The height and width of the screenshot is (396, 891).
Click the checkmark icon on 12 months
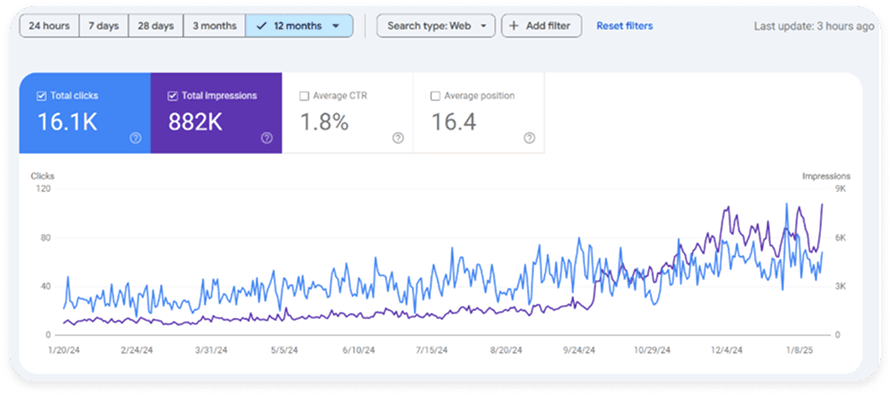pyautogui.click(x=262, y=26)
